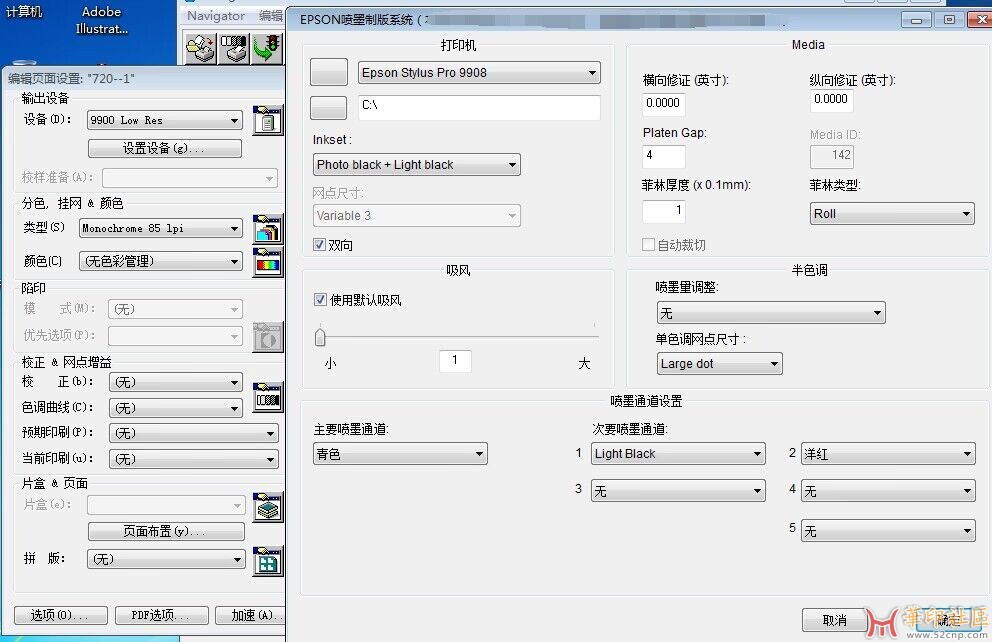Image resolution: width=992 pixels, height=642 pixels.
Task: Open 菲林类型 Roll dropdown
Action: click(x=891, y=214)
